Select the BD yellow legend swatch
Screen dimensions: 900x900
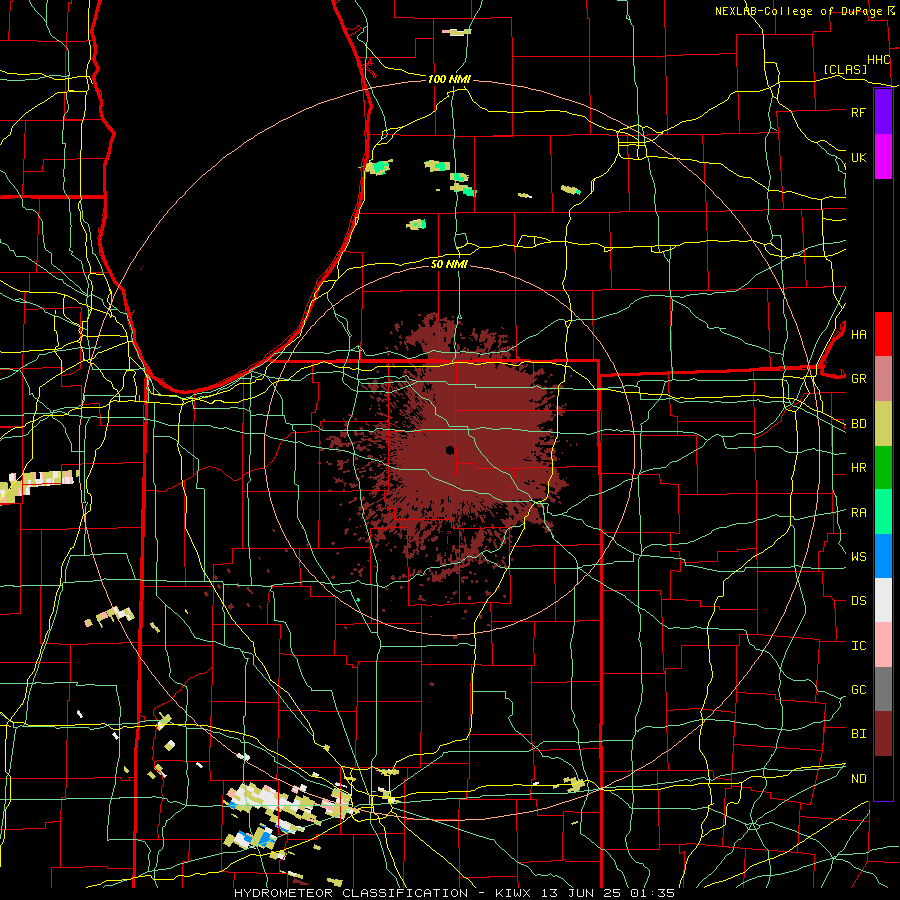click(883, 424)
